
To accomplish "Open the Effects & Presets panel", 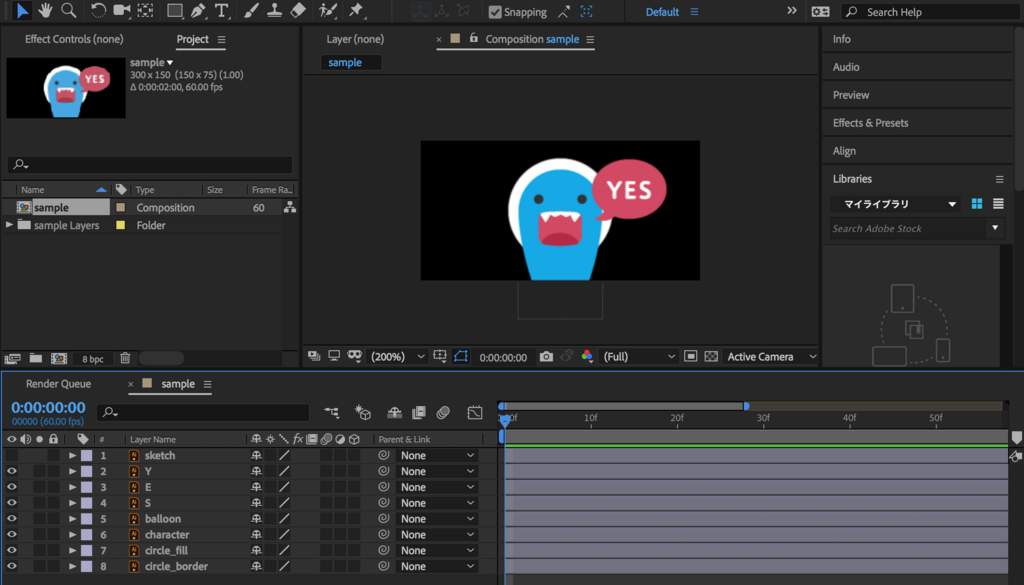I will pos(870,123).
